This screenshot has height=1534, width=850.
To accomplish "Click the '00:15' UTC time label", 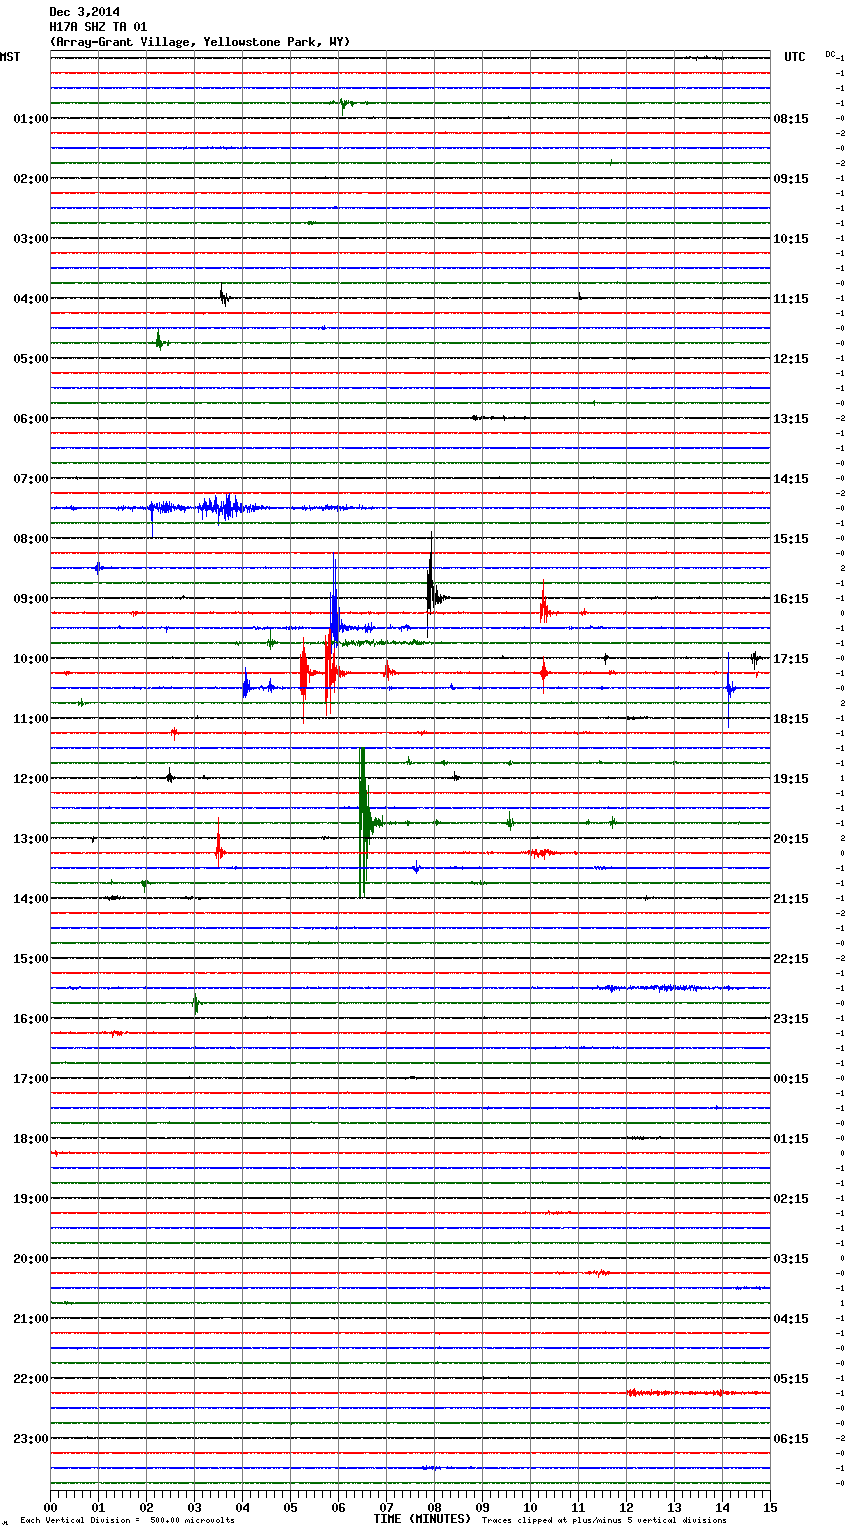I will [791, 1079].
